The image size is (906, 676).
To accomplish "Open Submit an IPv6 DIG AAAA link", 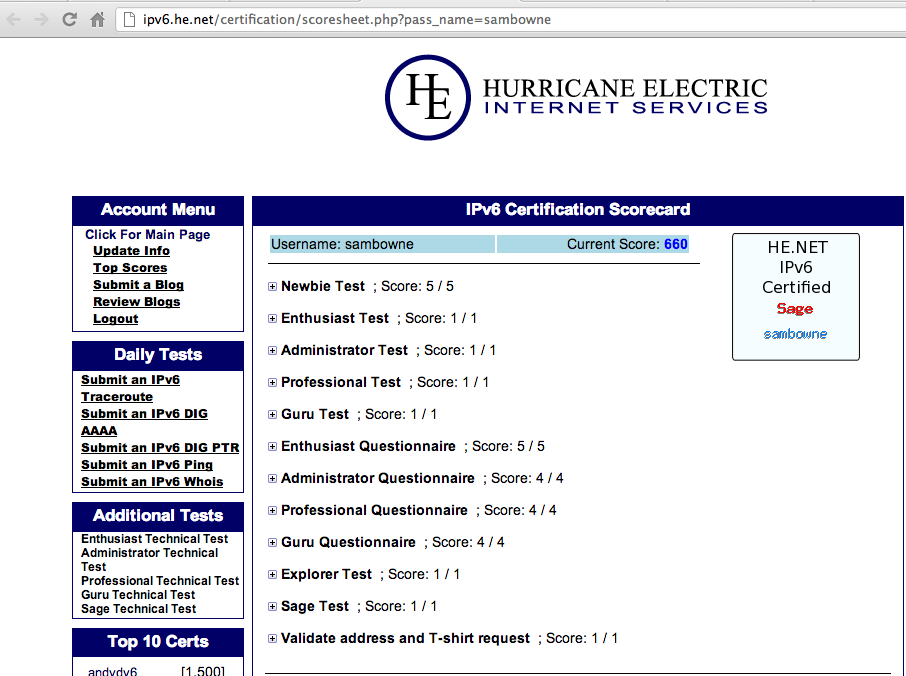I will [x=144, y=422].
